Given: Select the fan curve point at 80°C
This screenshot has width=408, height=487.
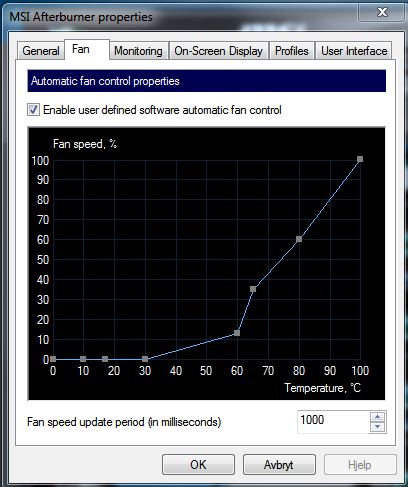Looking at the screenshot, I should coord(299,239).
